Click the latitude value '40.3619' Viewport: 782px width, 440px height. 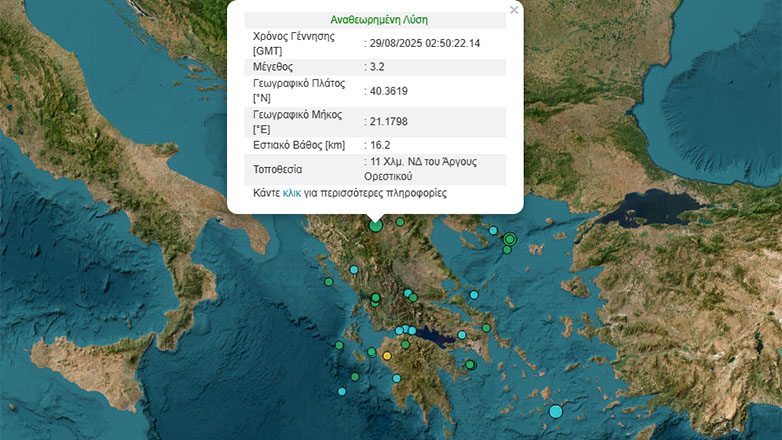coord(389,91)
